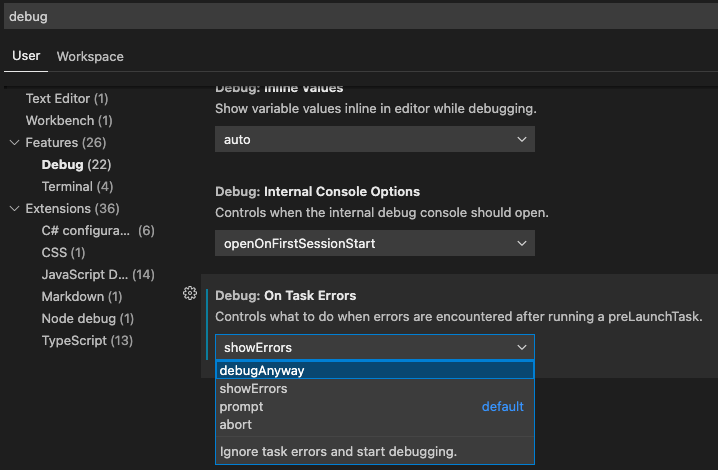Open the Inline Values auto dropdown
The image size is (718, 470).
tap(375, 139)
